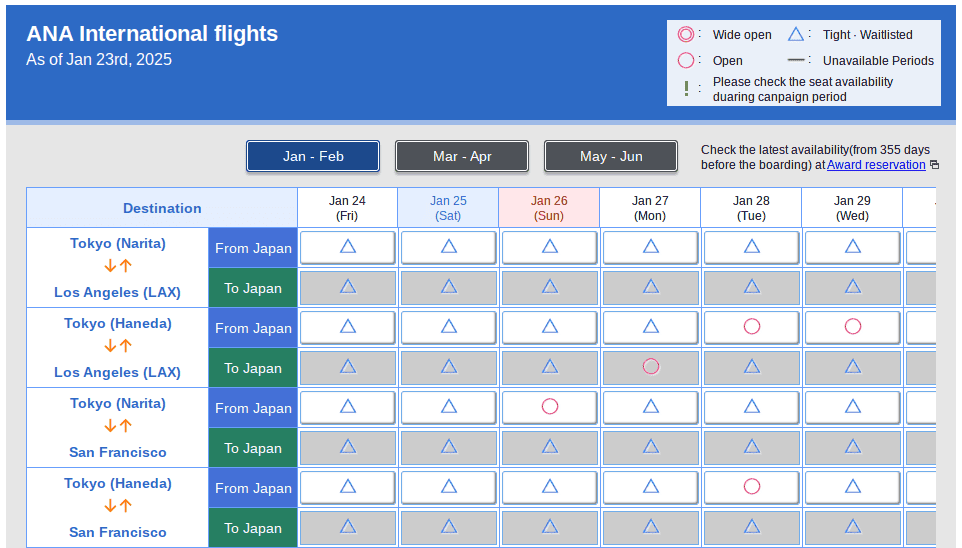Click Haneda-San Francisco To Japan triangle Jan 28
The image size is (962, 548).
[x=752, y=527]
